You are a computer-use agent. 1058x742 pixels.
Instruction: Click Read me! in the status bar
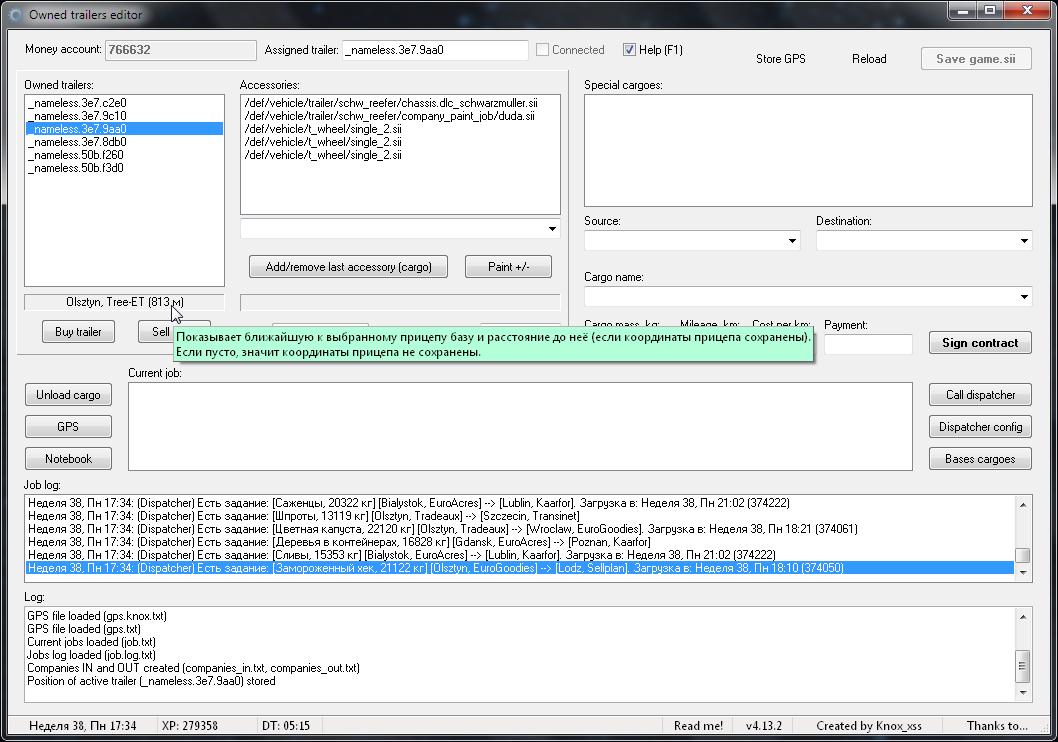698,726
